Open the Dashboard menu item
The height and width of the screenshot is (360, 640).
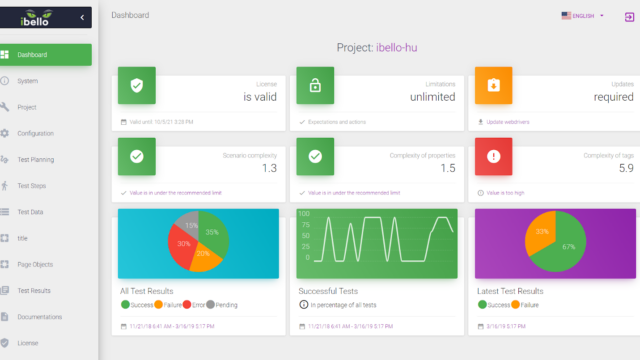(x=45, y=55)
